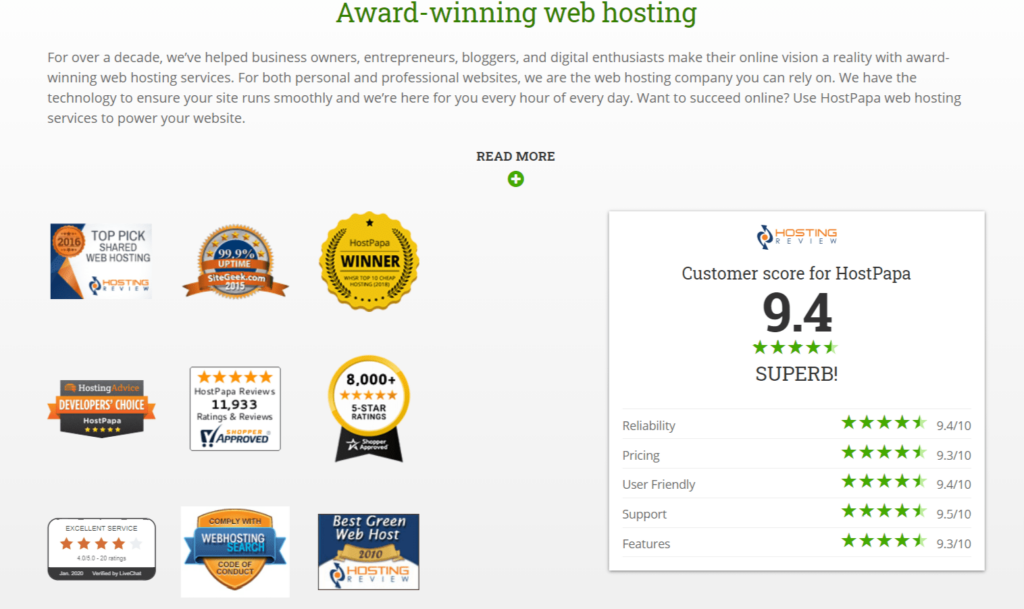Click the READ MORE label
This screenshot has width=1024, height=609.
[516, 156]
